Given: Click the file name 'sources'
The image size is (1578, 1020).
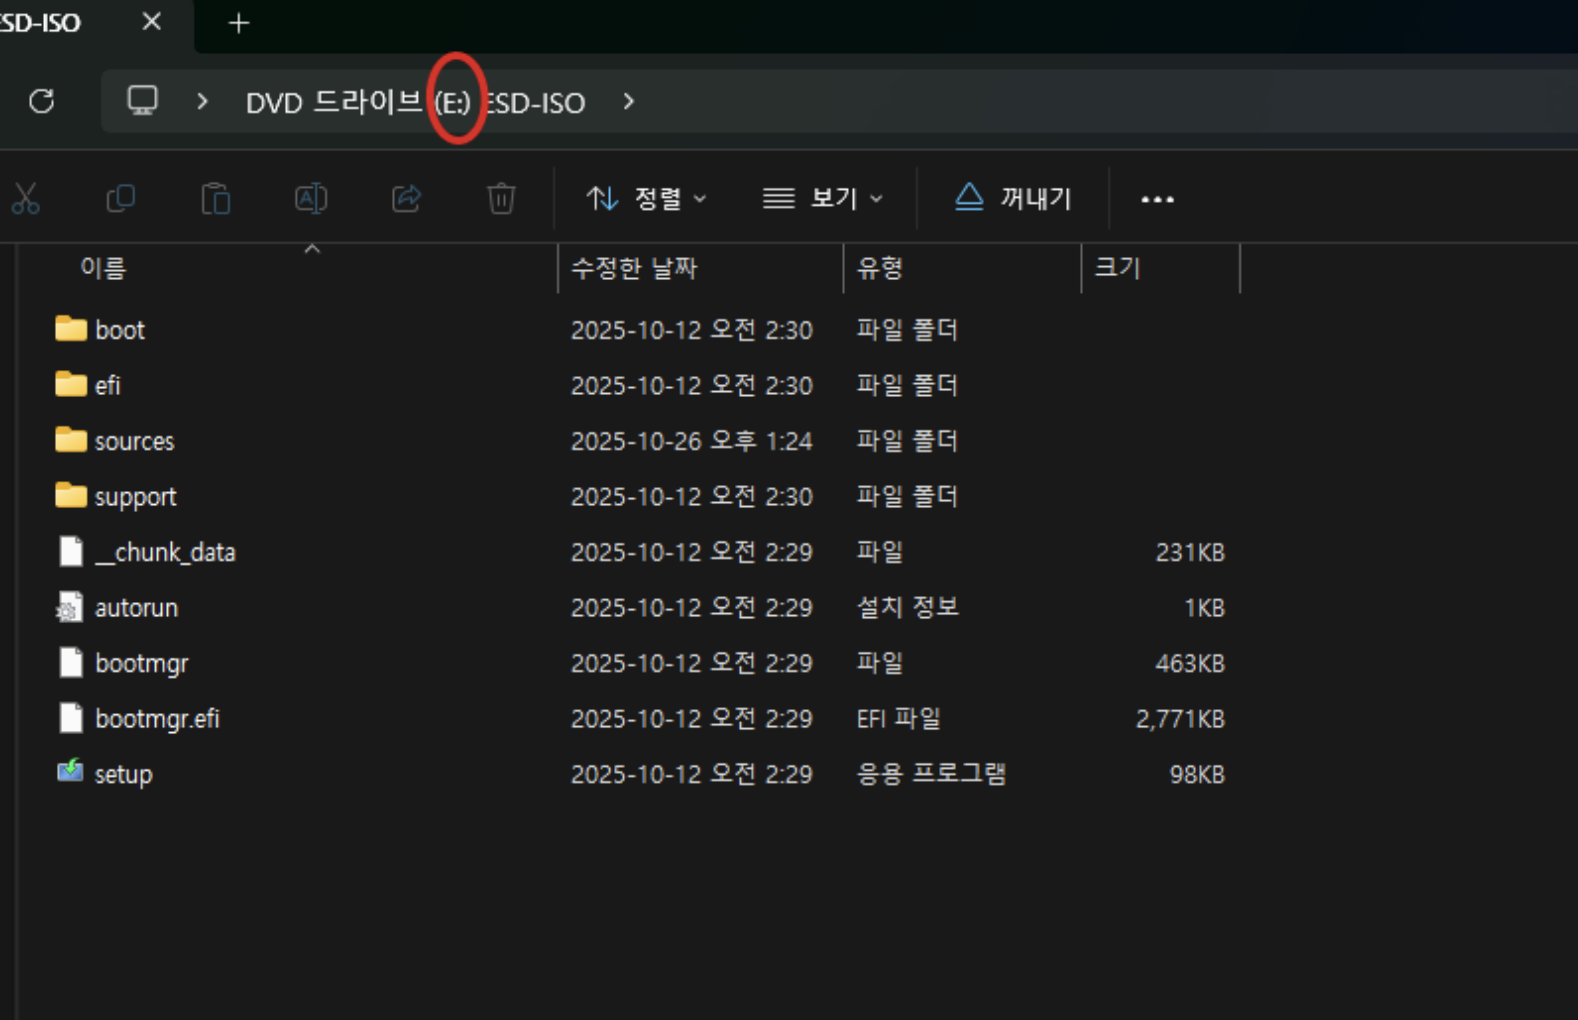Looking at the screenshot, I should 134,441.
